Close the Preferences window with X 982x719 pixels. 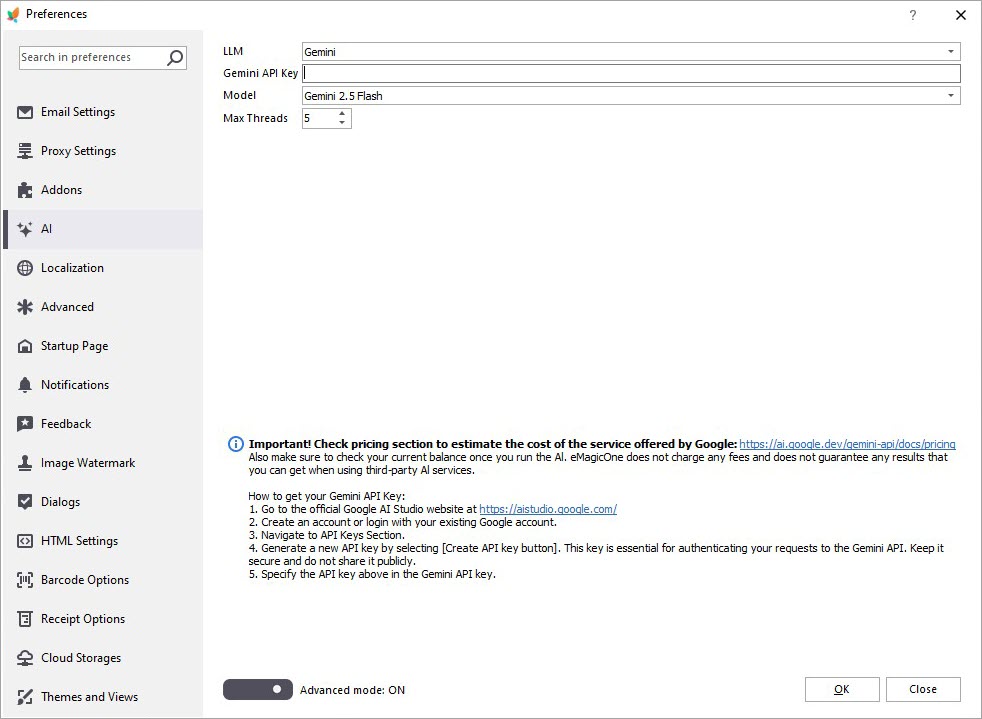(x=961, y=15)
